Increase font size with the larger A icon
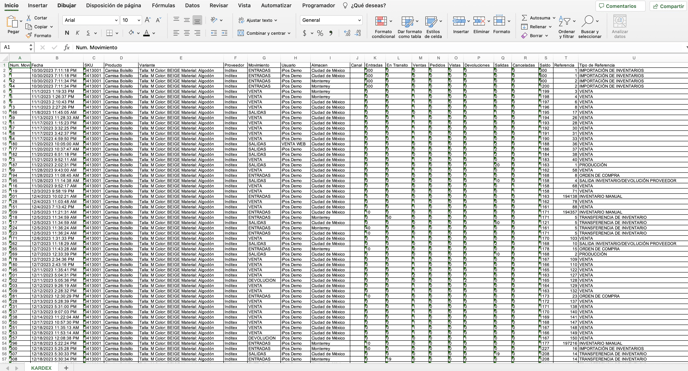The image size is (688, 371). 148,20
